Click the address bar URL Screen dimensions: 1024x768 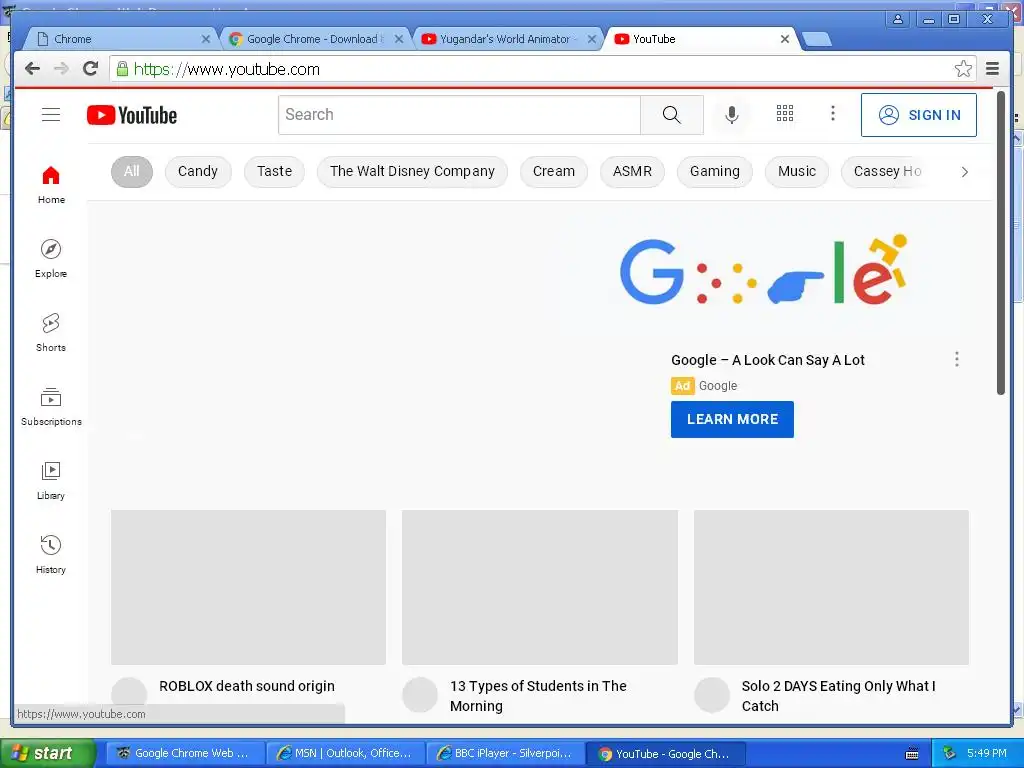227,69
